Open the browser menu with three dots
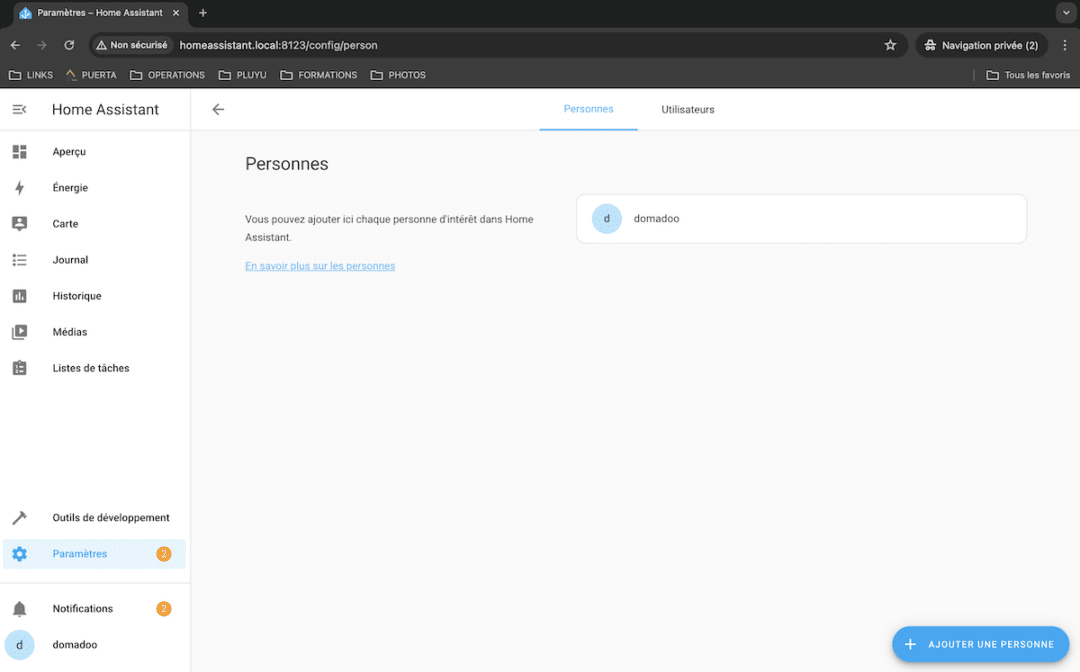The image size is (1080, 672). pos(1065,45)
